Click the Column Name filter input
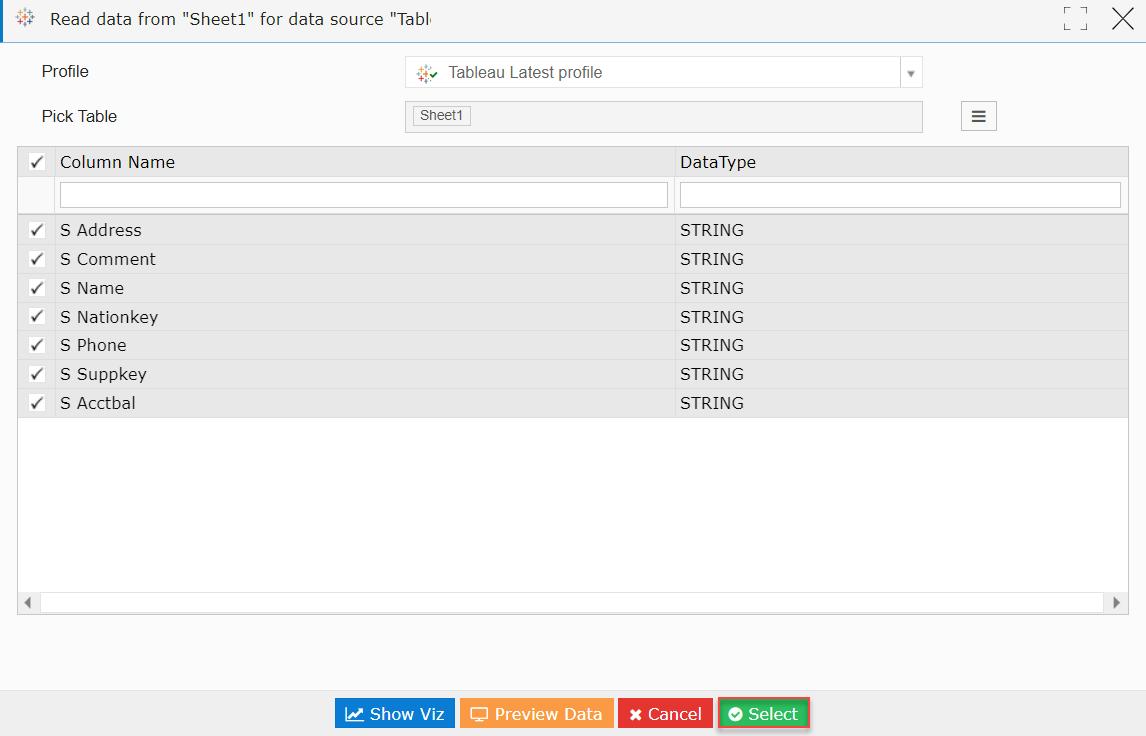This screenshot has height=736, width=1146. pos(364,195)
